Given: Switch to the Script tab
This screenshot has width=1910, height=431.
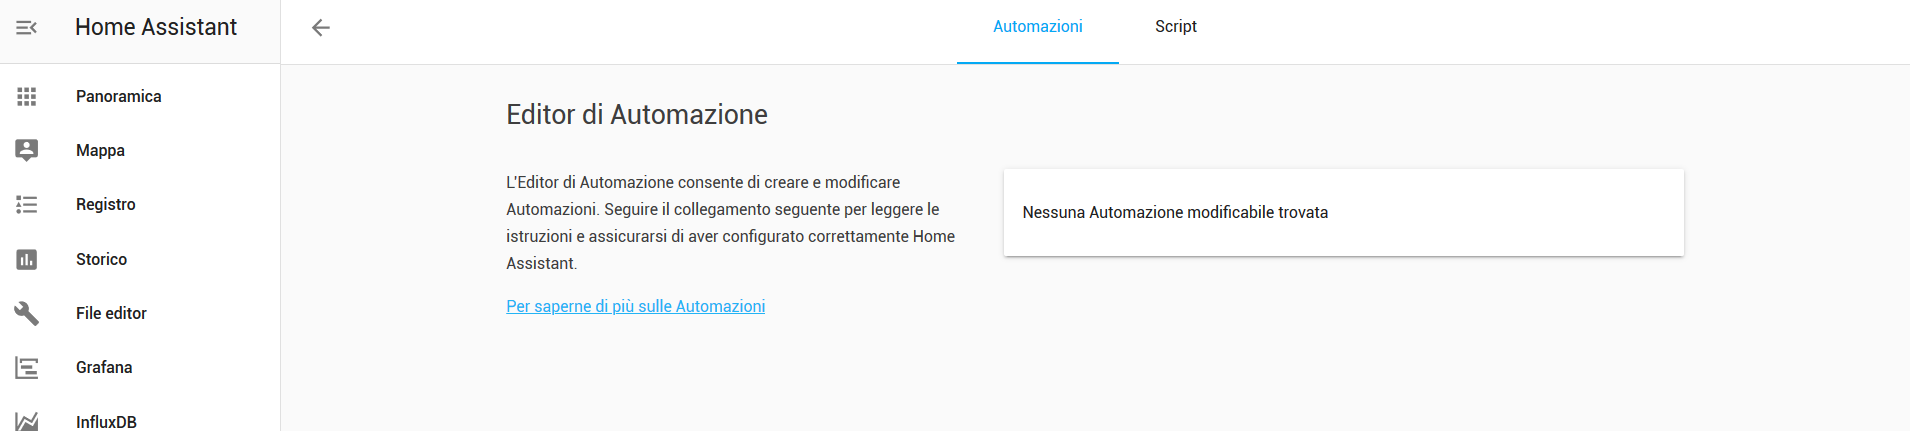Looking at the screenshot, I should [x=1175, y=27].
